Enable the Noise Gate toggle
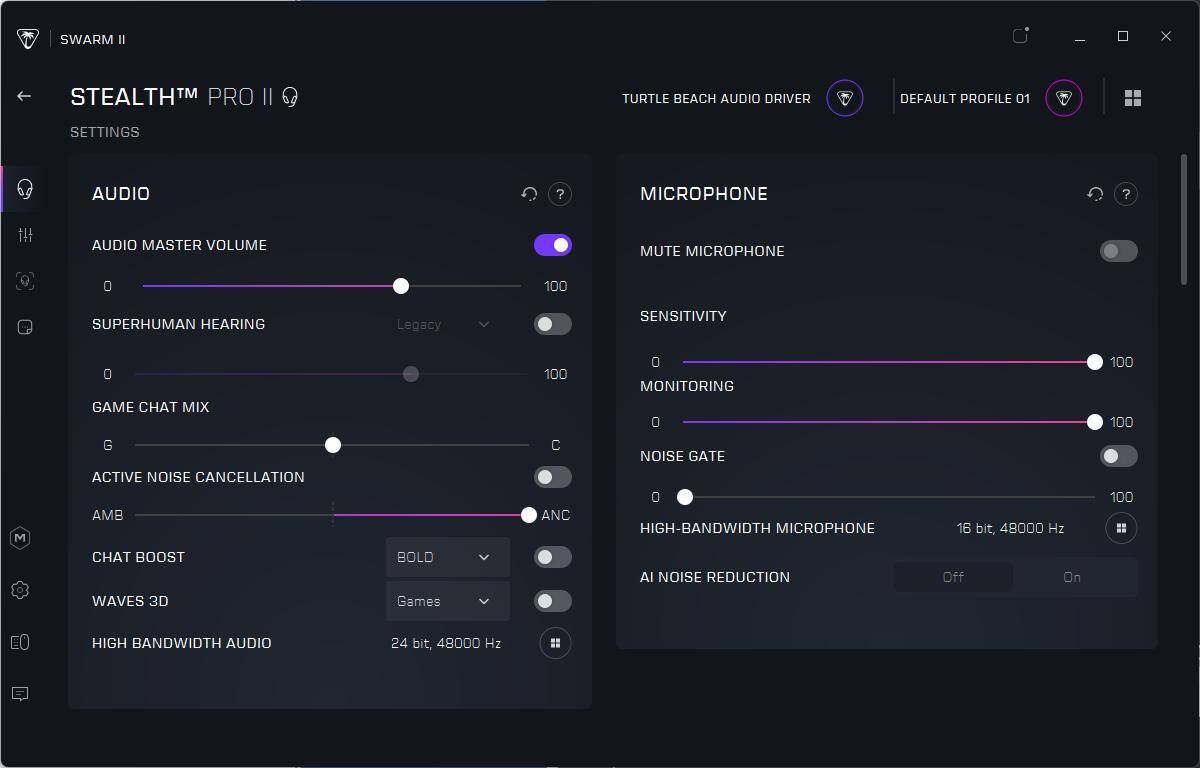Image resolution: width=1200 pixels, height=768 pixels. [1119, 456]
